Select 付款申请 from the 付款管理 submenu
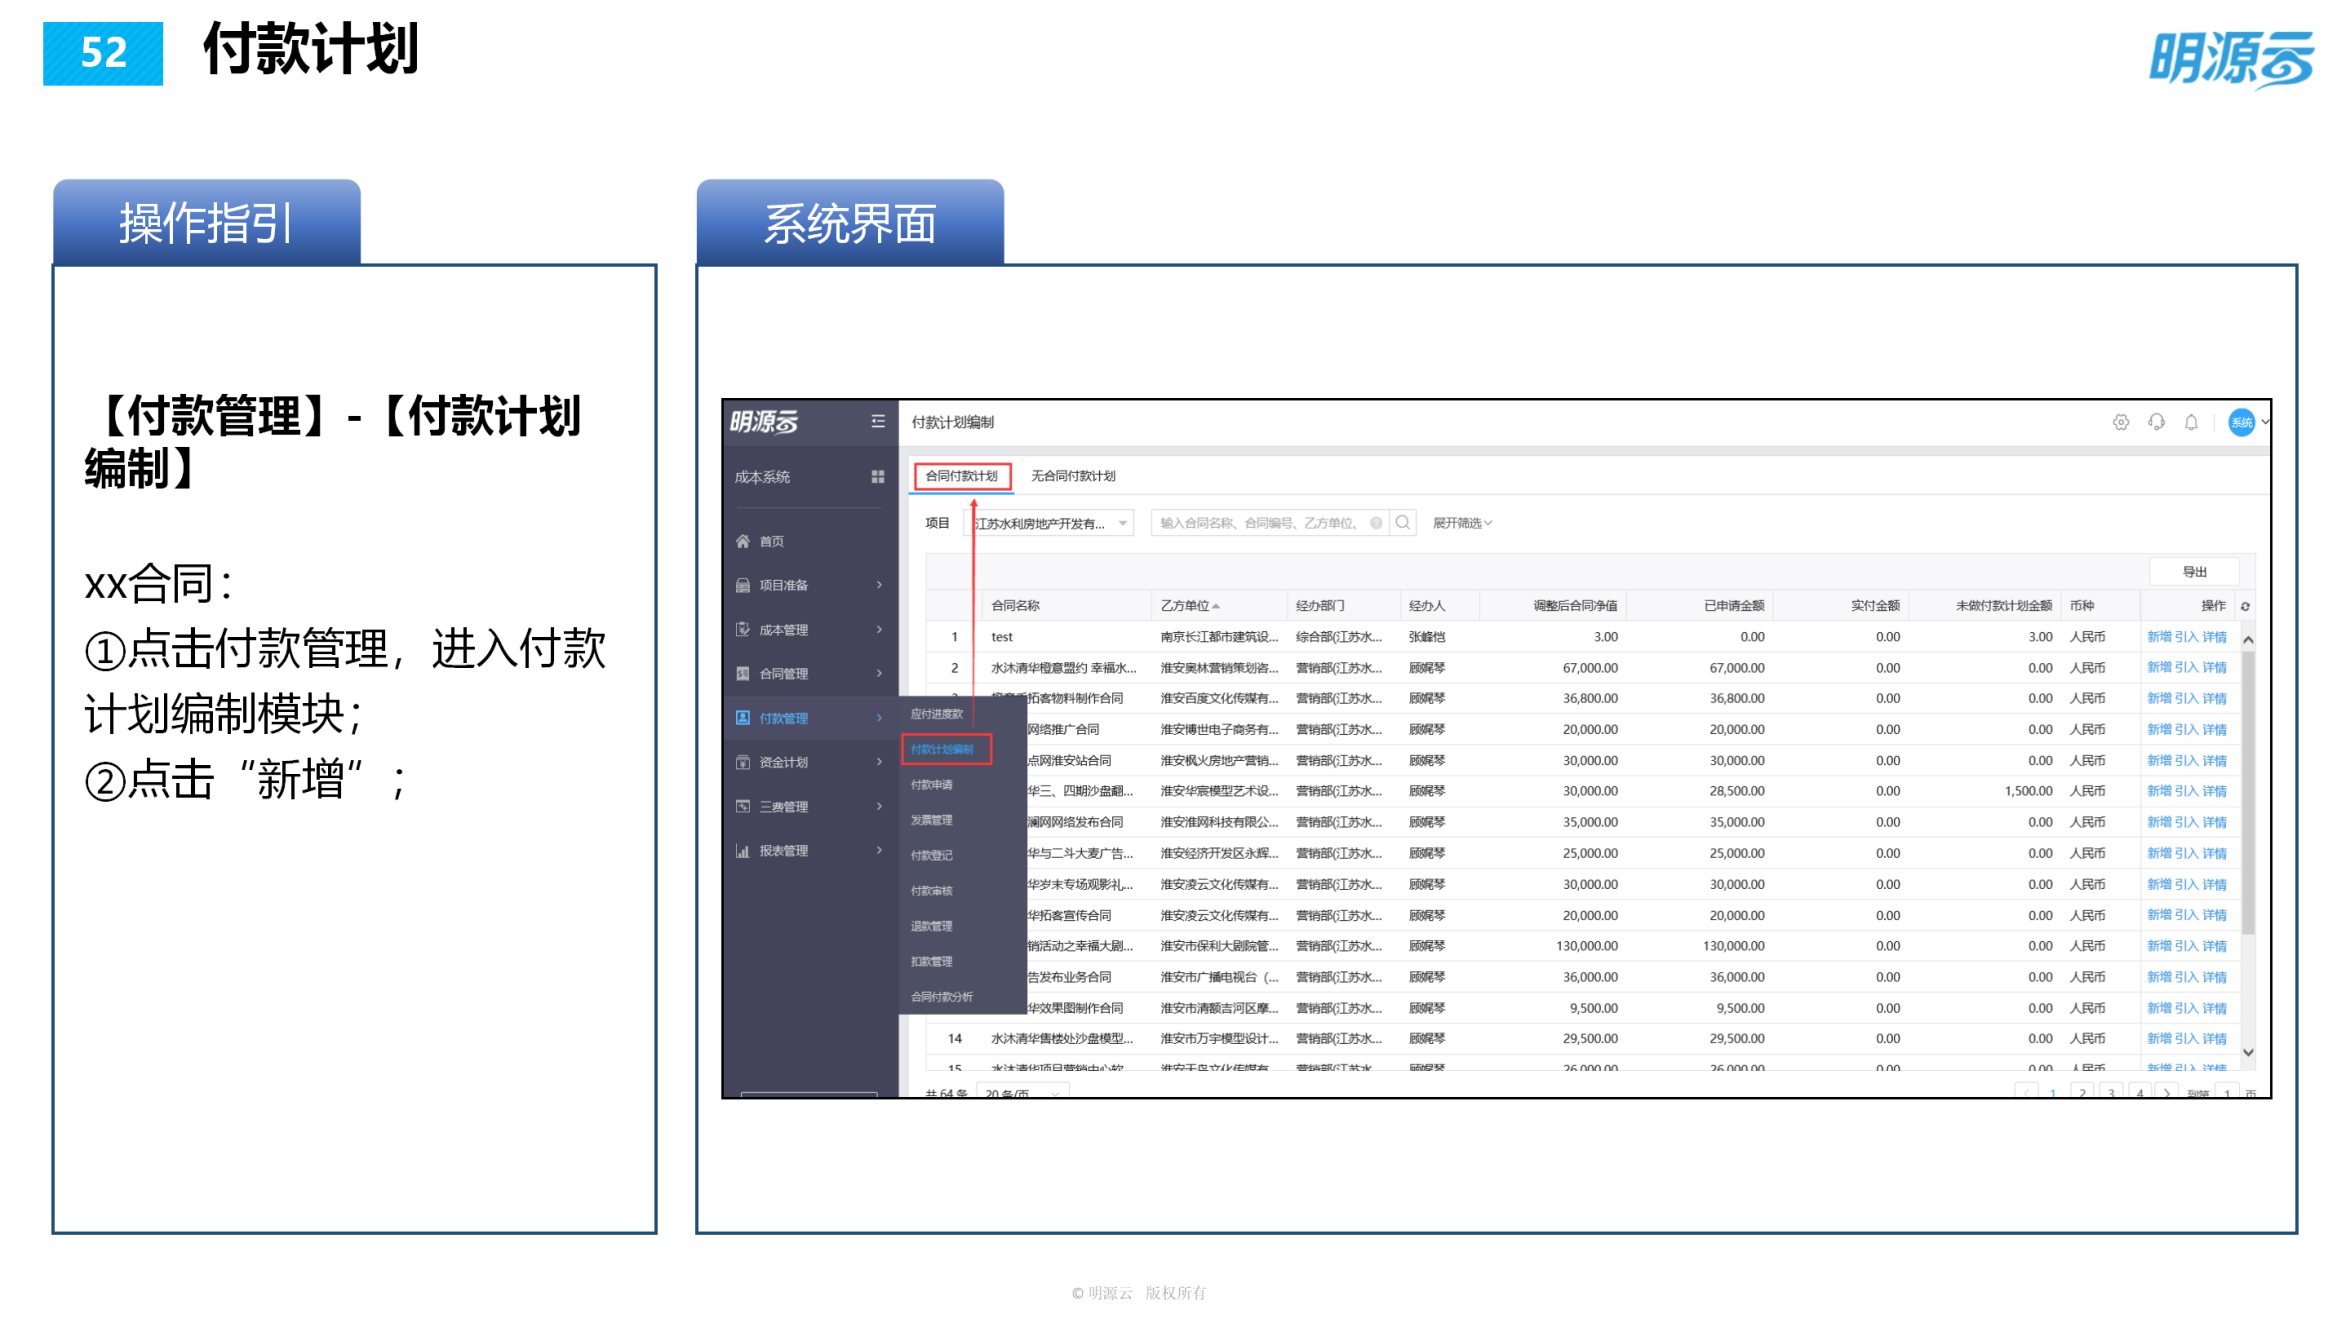2350x1318 pixels. pyautogui.click(x=932, y=785)
